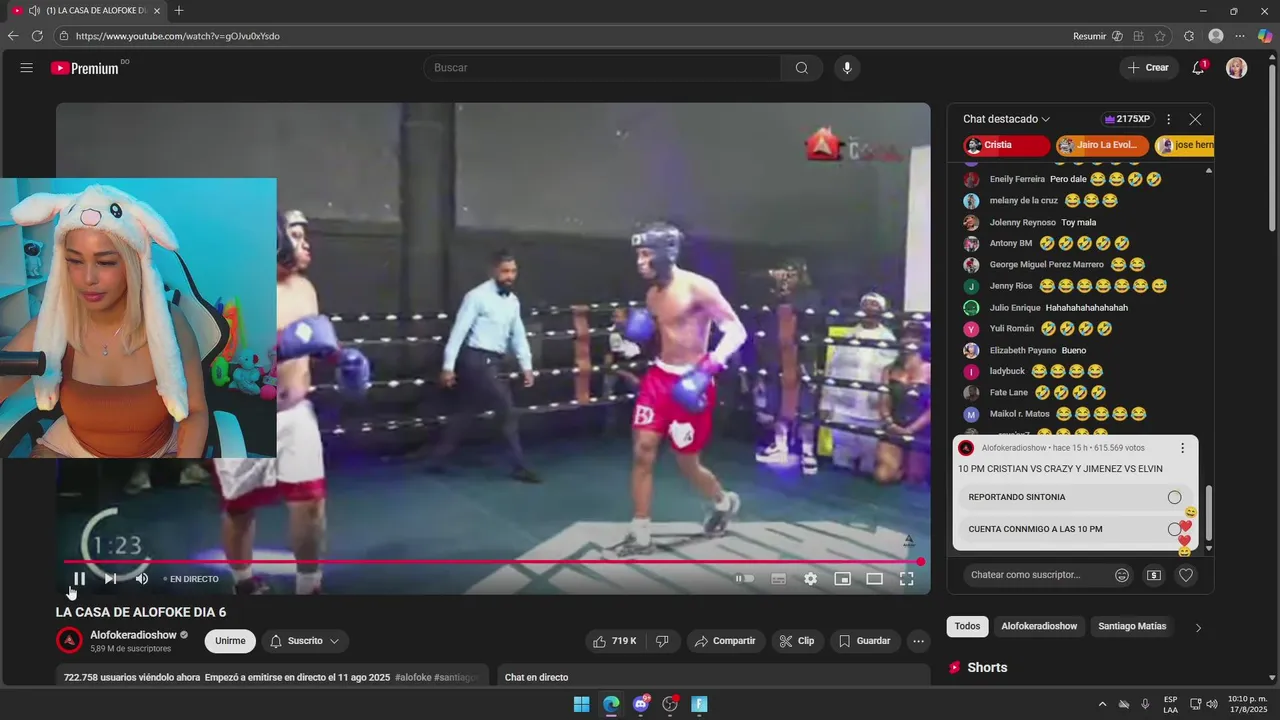Show more filter chips with arrow
1280x720 pixels.
click(x=1198, y=627)
